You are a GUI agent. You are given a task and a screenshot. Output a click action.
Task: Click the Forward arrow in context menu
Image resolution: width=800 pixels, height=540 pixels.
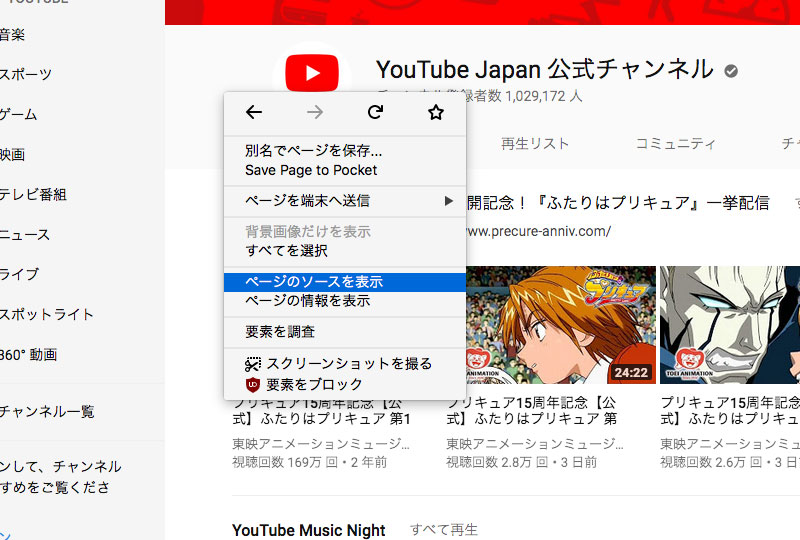click(x=315, y=112)
